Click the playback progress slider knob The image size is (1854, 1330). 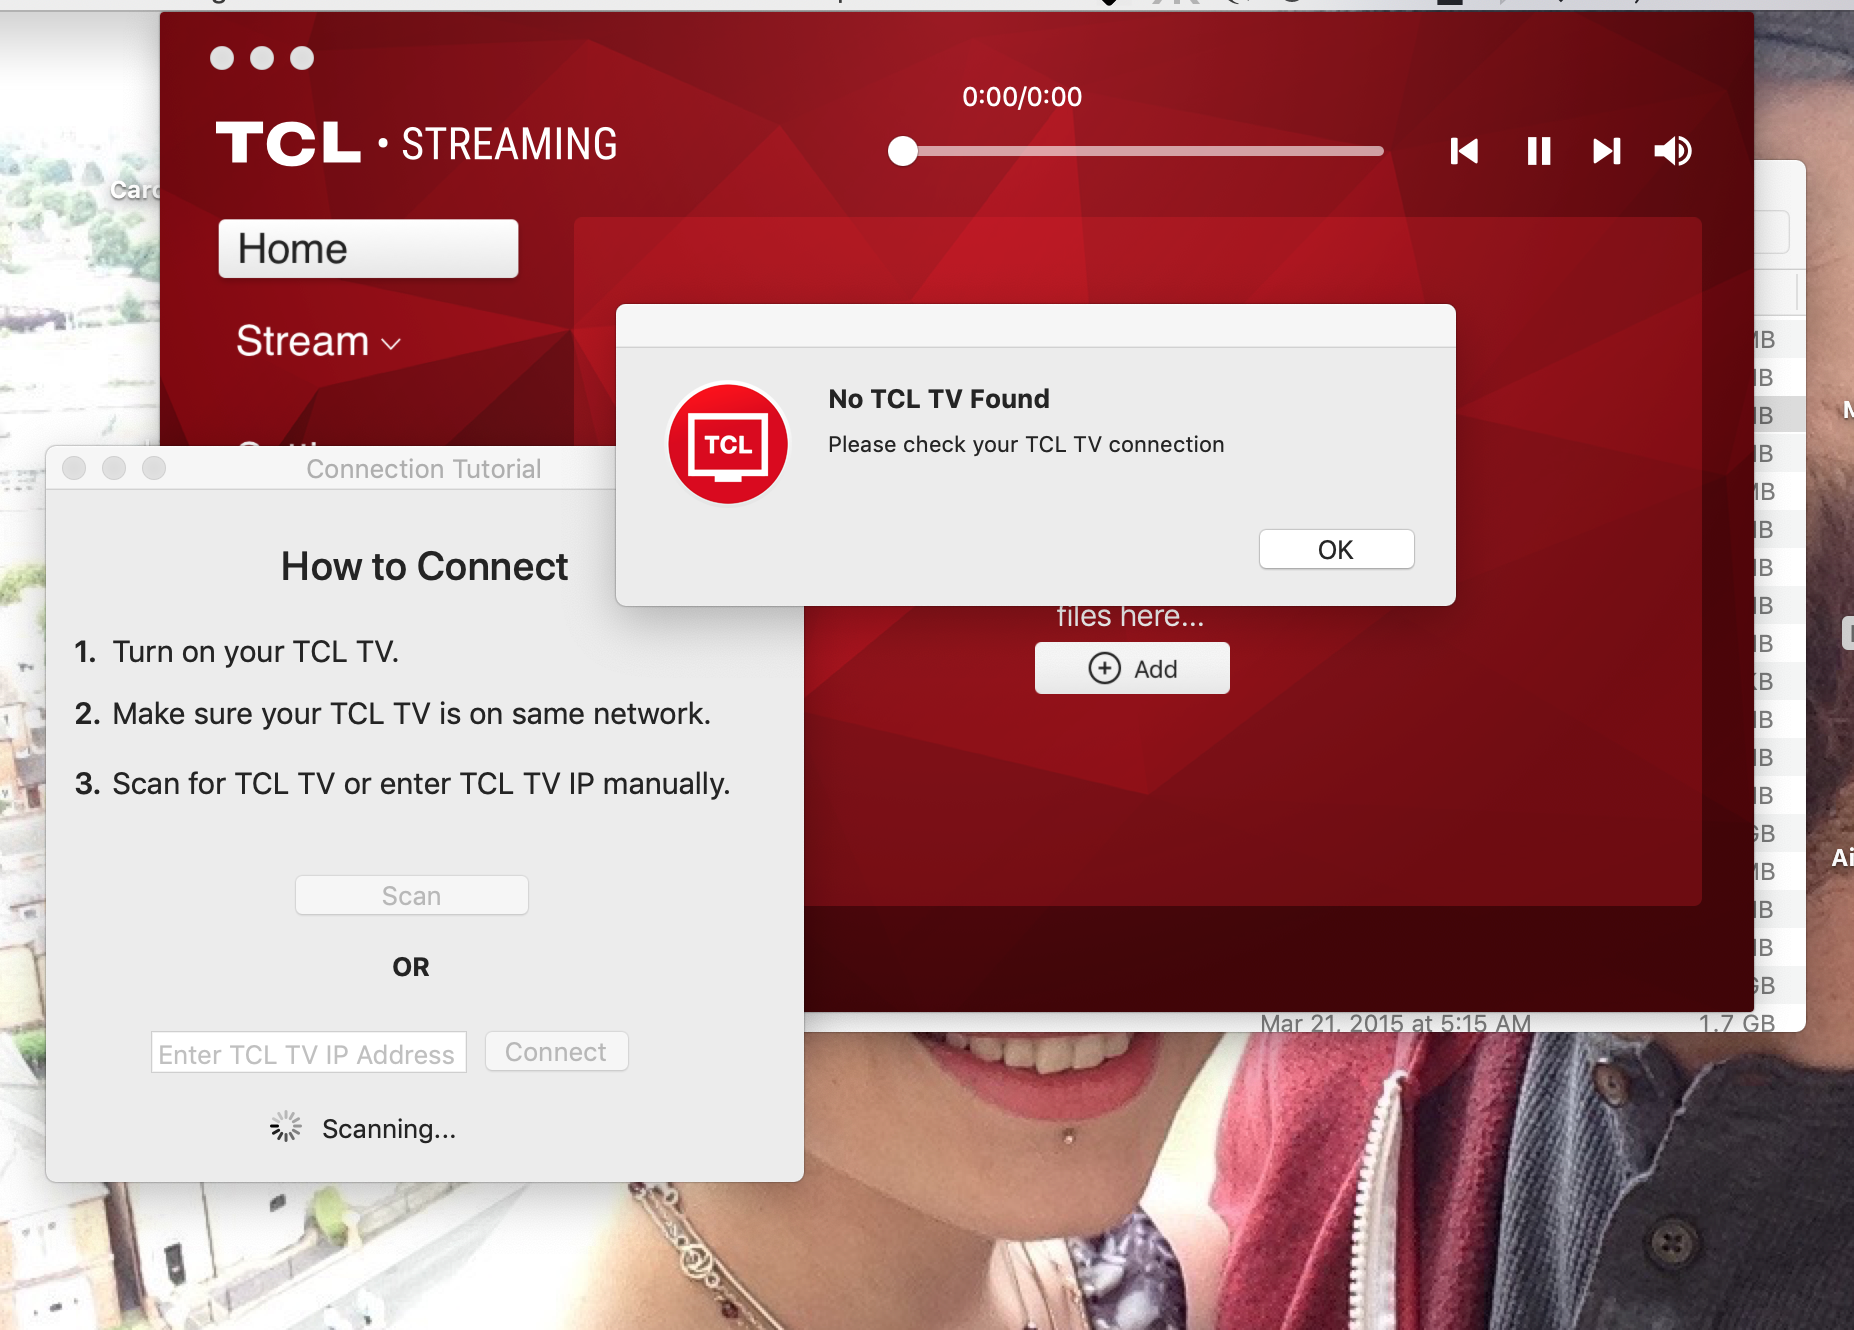pyautogui.click(x=903, y=151)
